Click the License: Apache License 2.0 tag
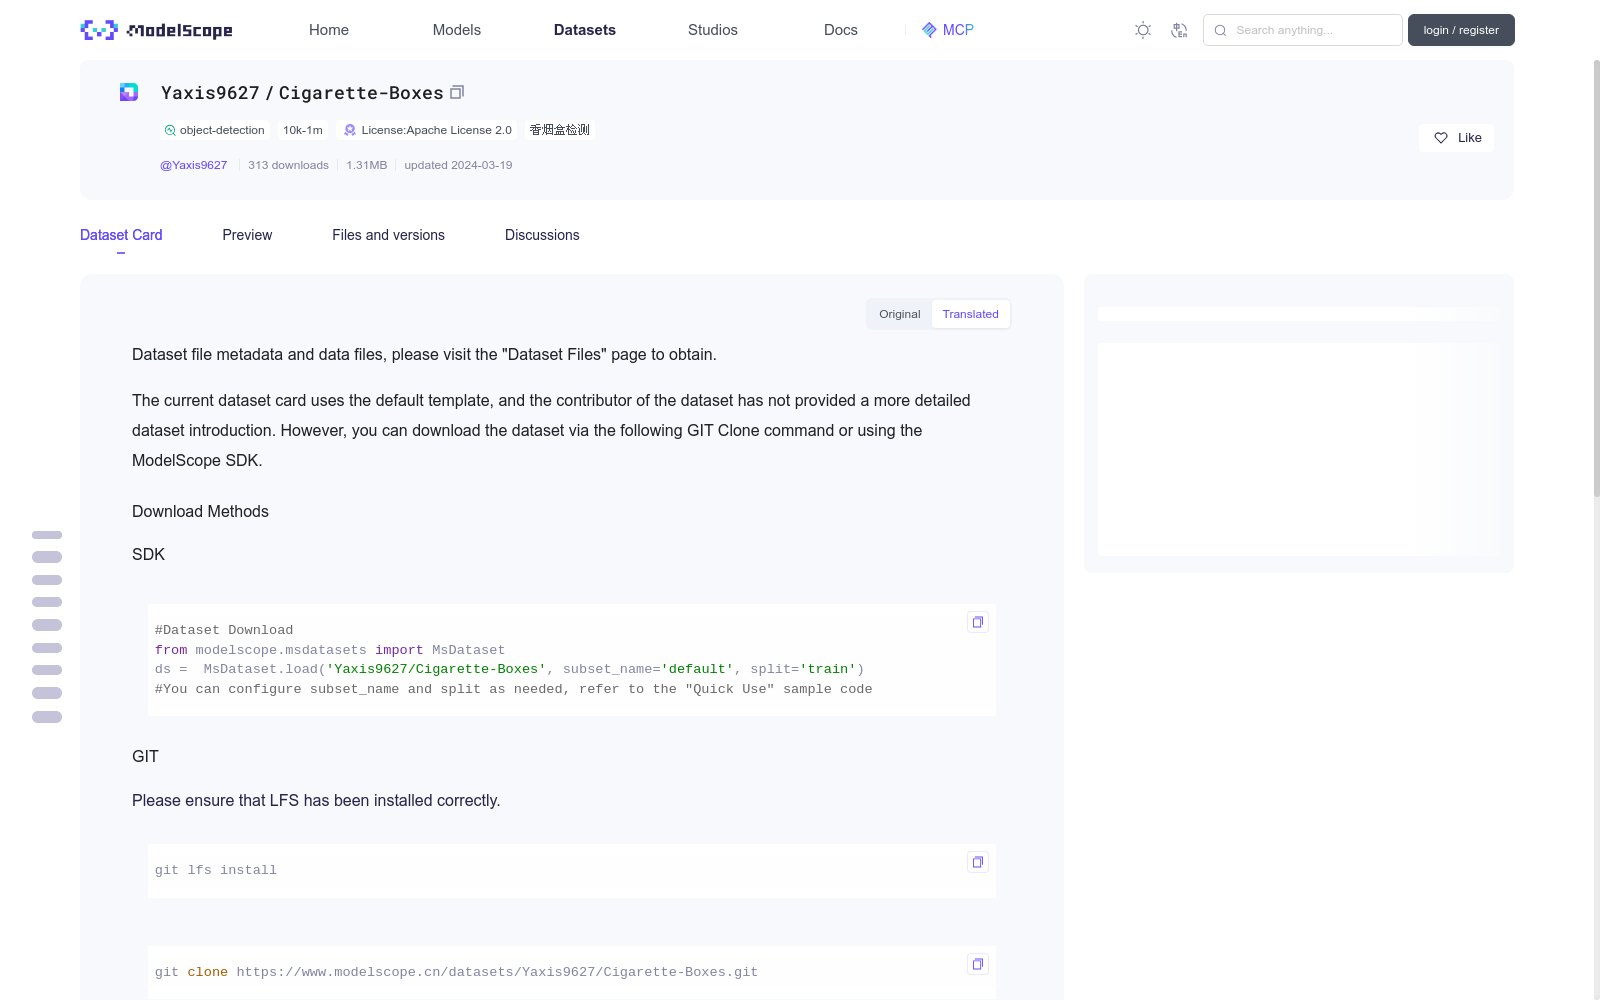1600x1000 pixels. click(428, 130)
